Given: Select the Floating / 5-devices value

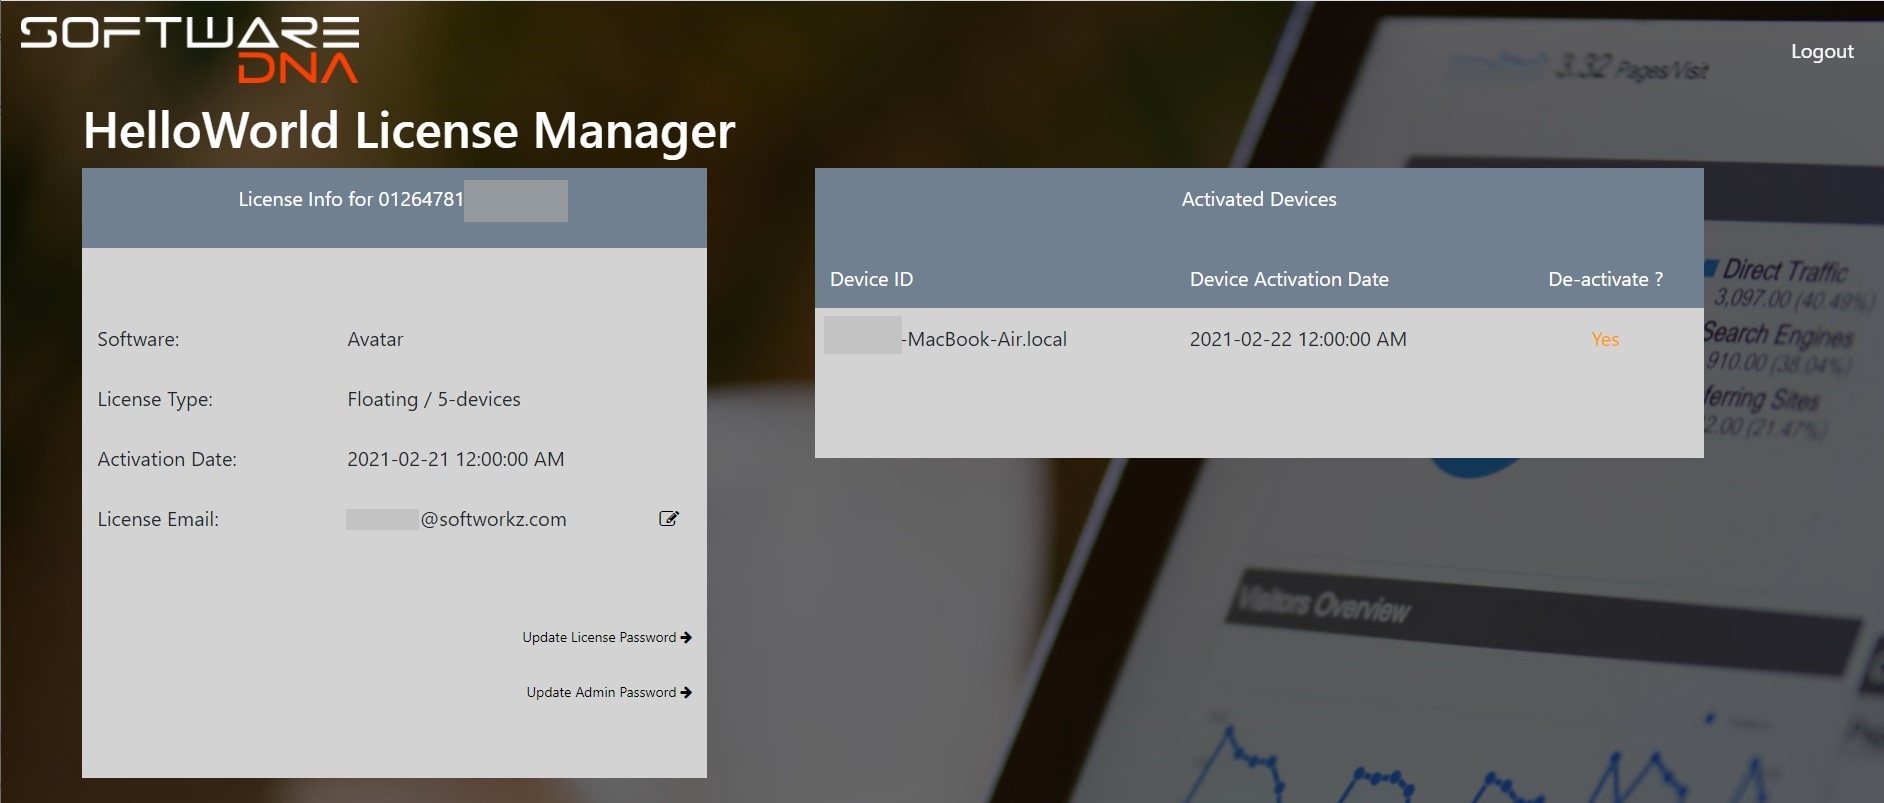Looking at the screenshot, I should click(x=434, y=399).
